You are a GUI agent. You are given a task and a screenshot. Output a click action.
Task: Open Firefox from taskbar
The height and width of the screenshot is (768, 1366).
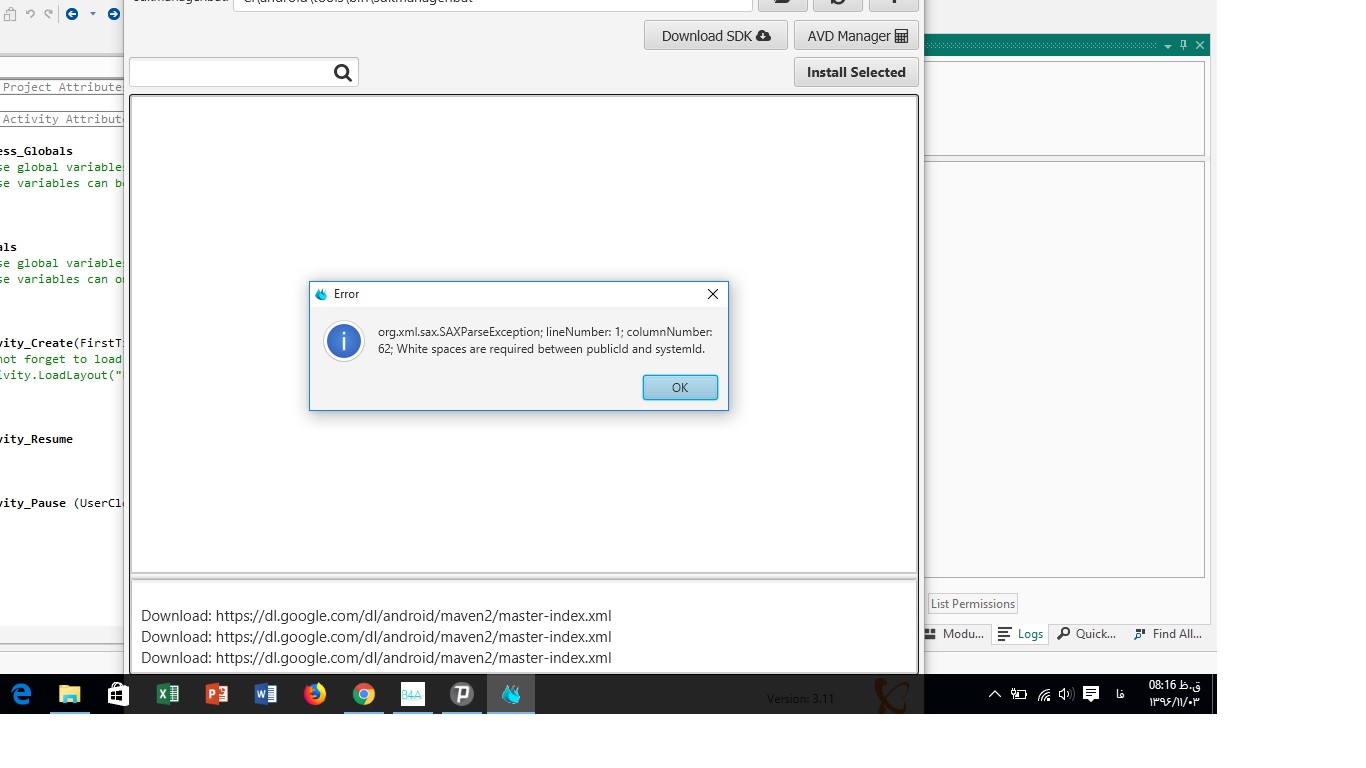pyautogui.click(x=314, y=694)
